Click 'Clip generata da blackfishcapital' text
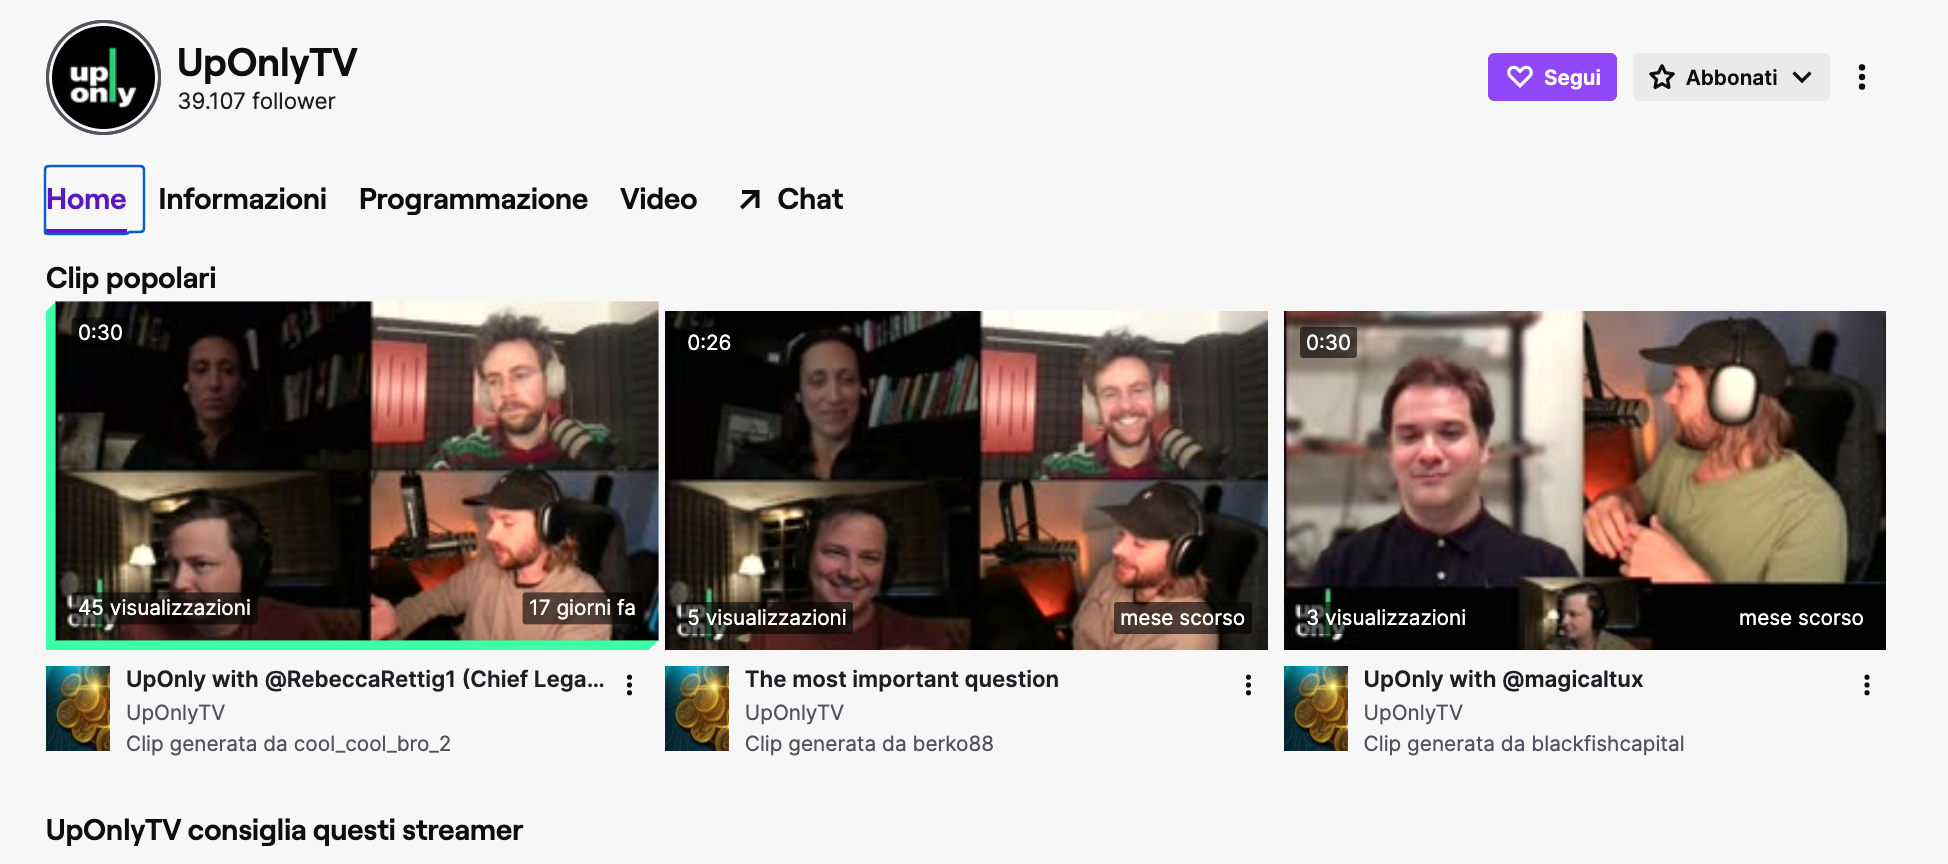The width and height of the screenshot is (1948, 864). pyautogui.click(x=1524, y=744)
